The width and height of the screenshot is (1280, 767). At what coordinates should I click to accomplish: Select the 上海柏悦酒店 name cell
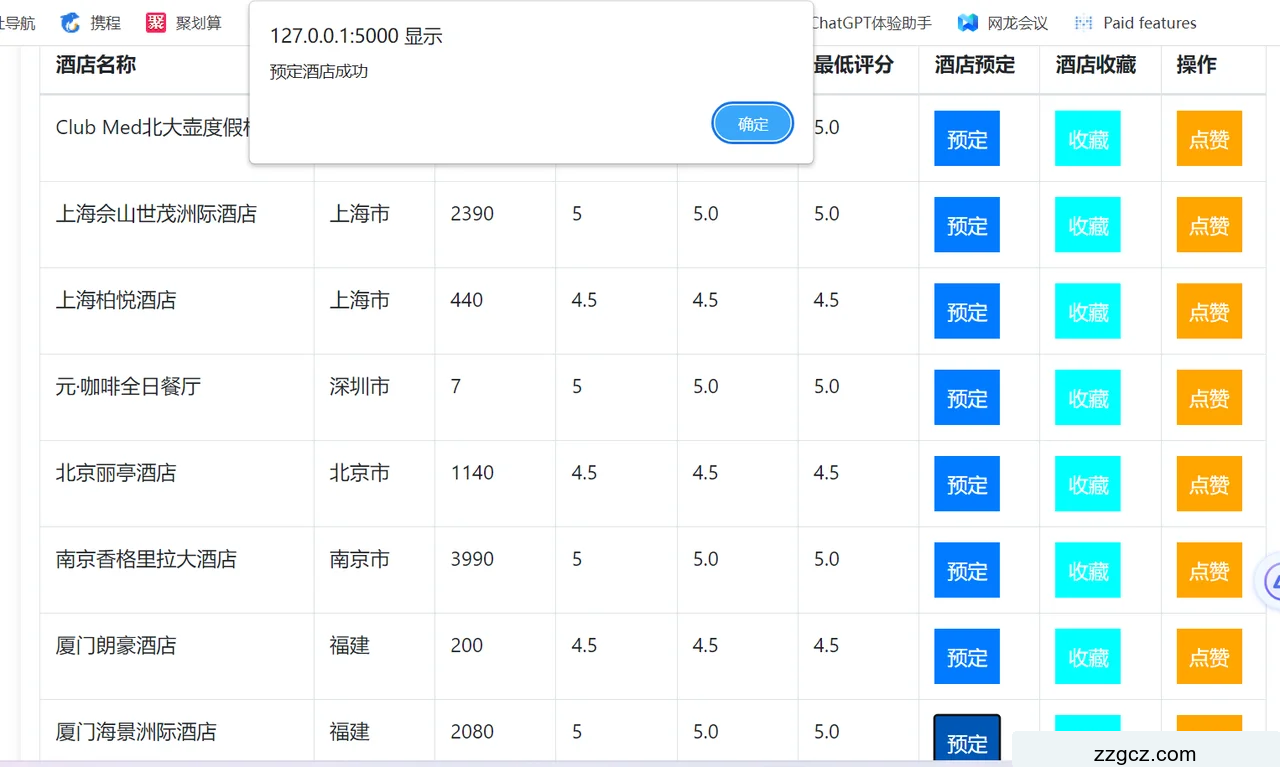116,300
